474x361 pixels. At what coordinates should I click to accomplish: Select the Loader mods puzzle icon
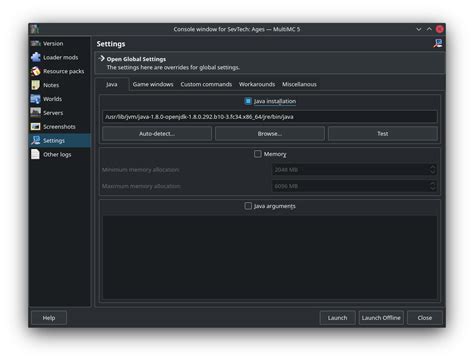pyautogui.click(x=35, y=57)
